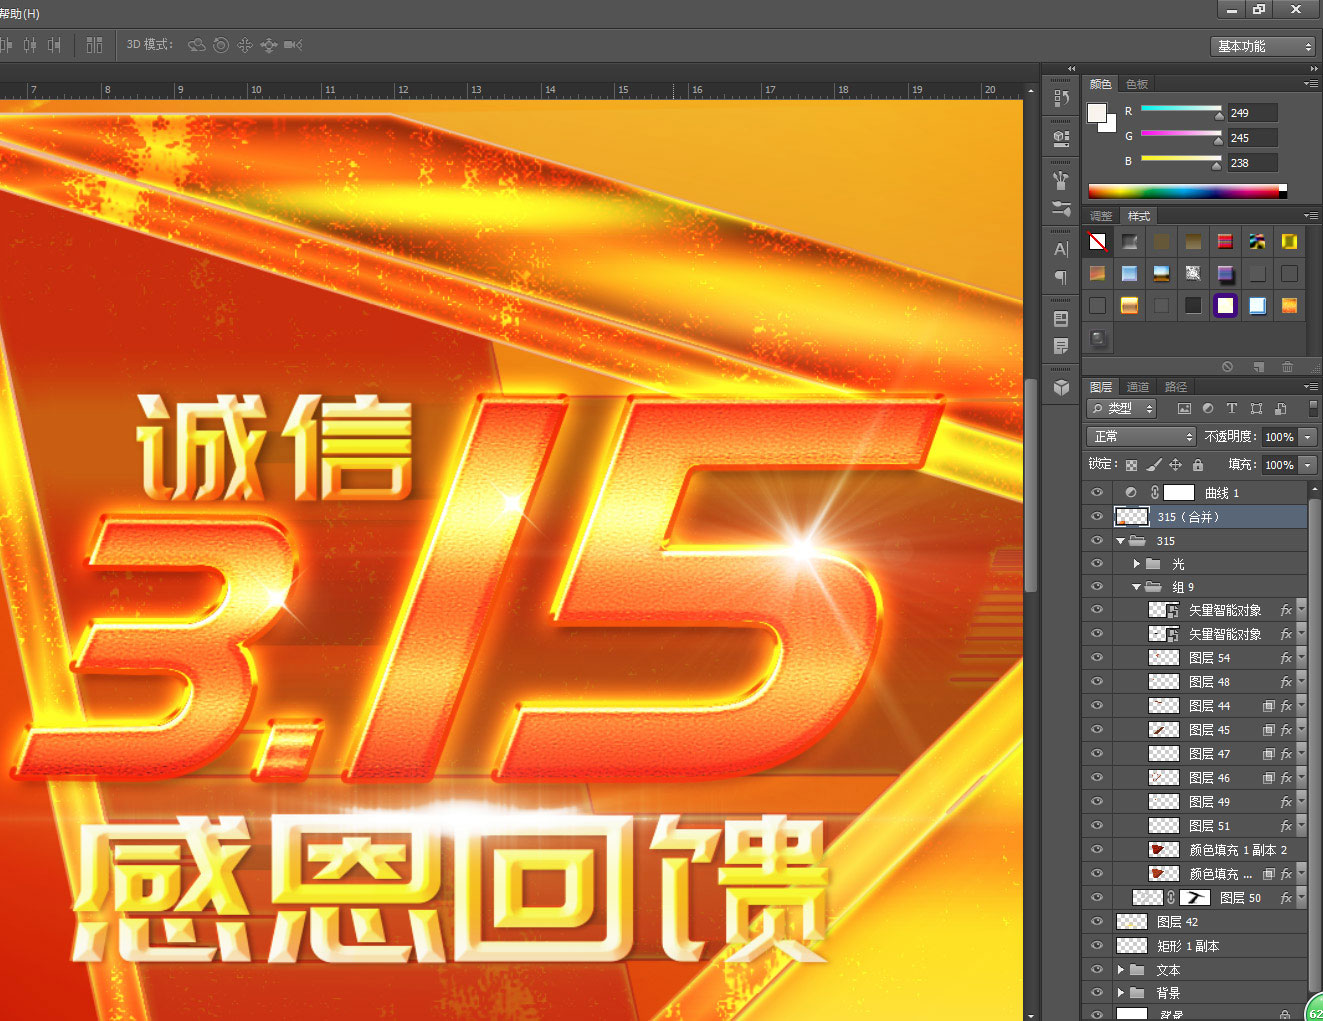The image size is (1323, 1021).
Task: Open the Character panel icon
Action: pyautogui.click(x=1061, y=249)
